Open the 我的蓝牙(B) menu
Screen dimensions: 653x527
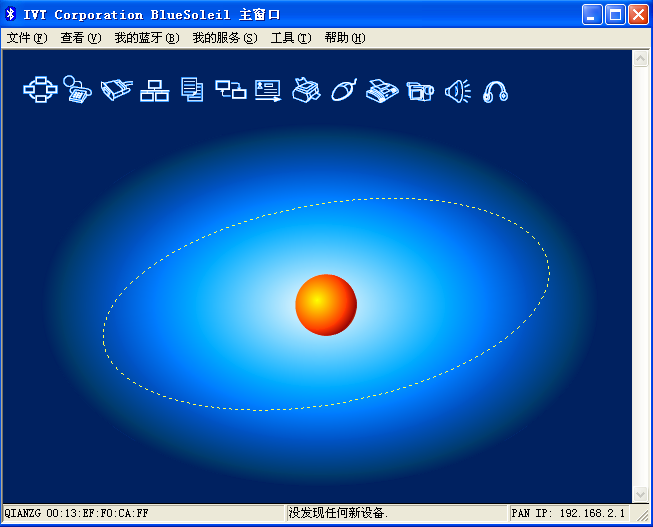146,38
